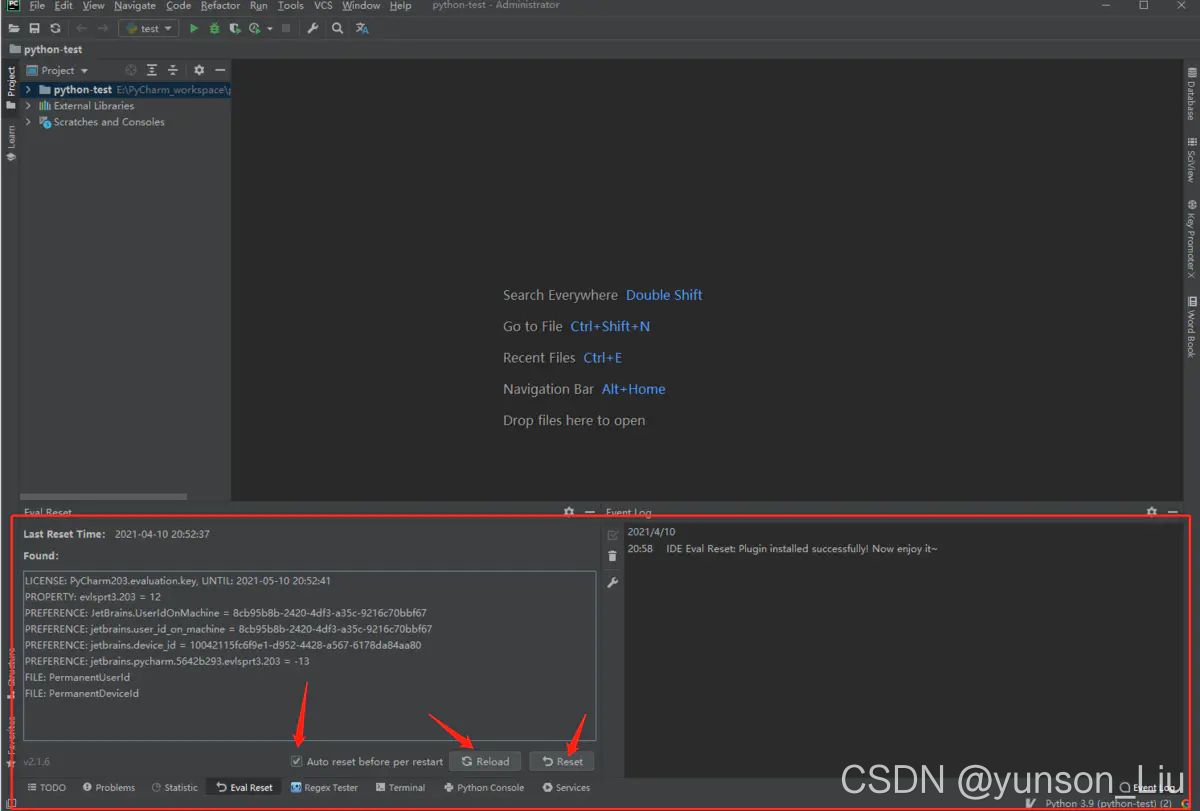Click python-test breadcrumb in navigation bar
Screen dimensions: 1200x811
(x=45, y=49)
